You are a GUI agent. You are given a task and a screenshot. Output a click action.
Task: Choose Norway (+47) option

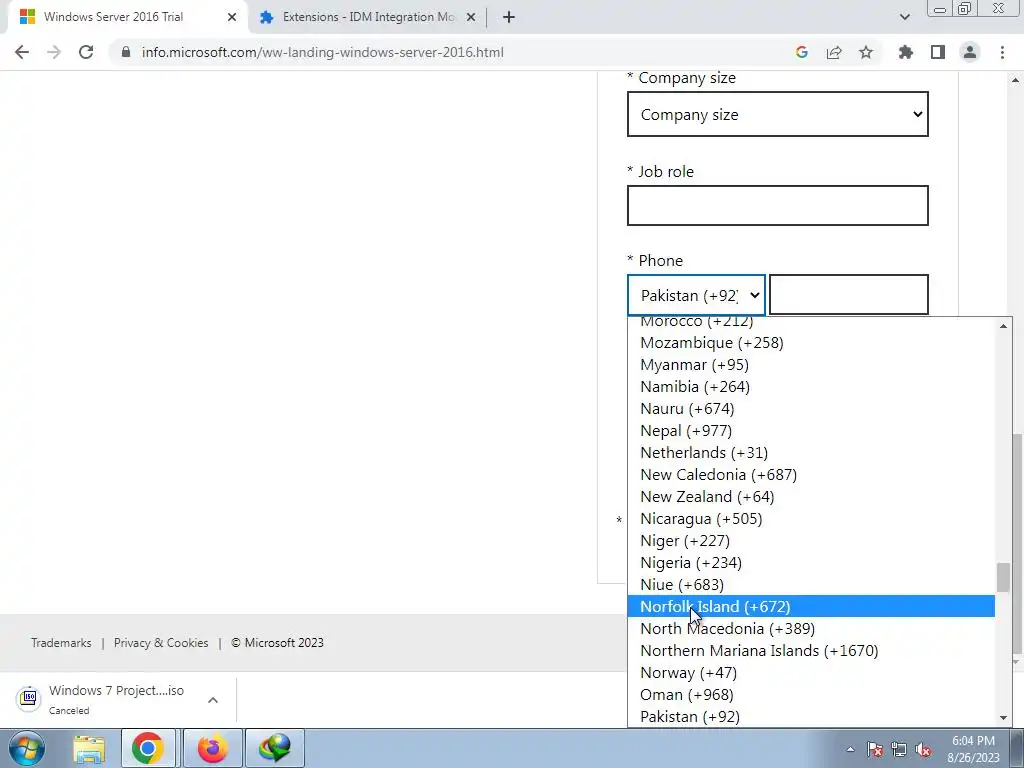(811, 673)
